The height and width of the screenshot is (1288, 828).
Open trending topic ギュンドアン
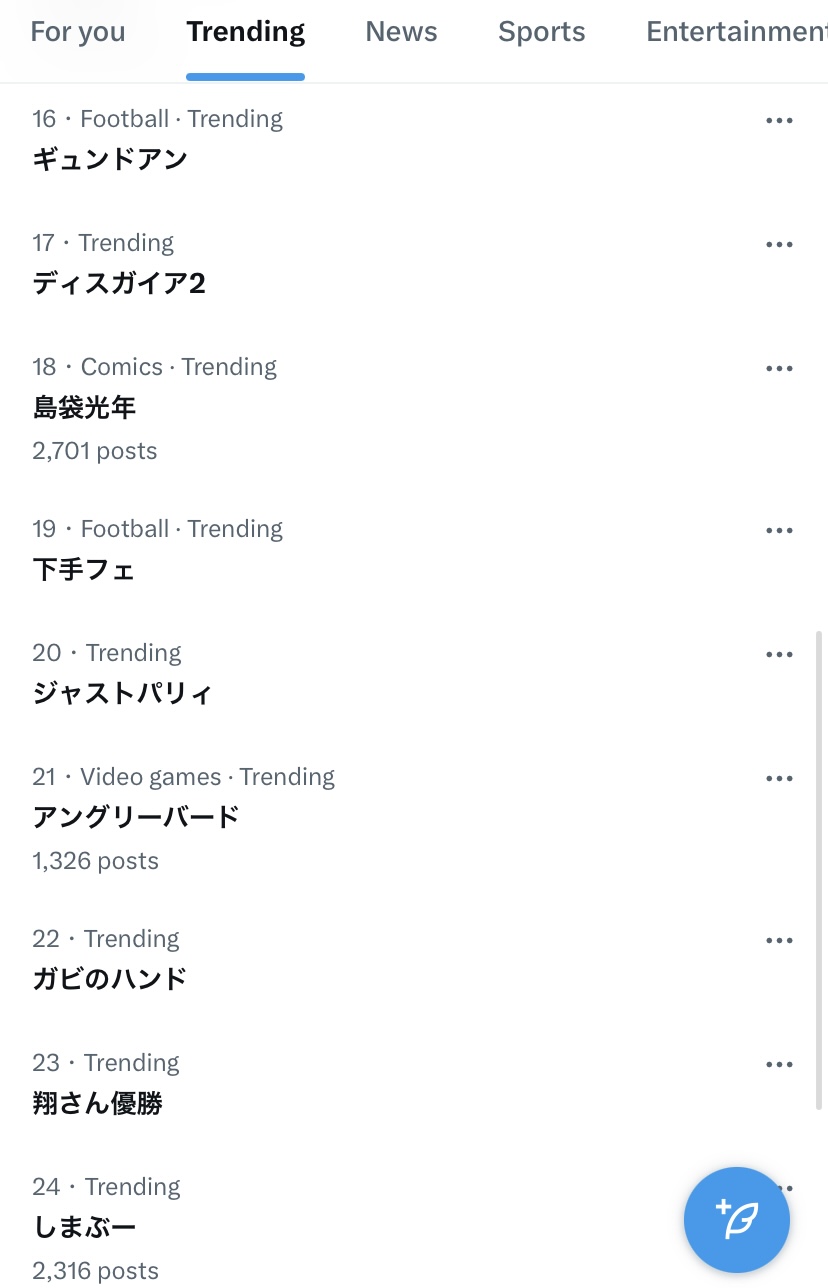(x=110, y=159)
